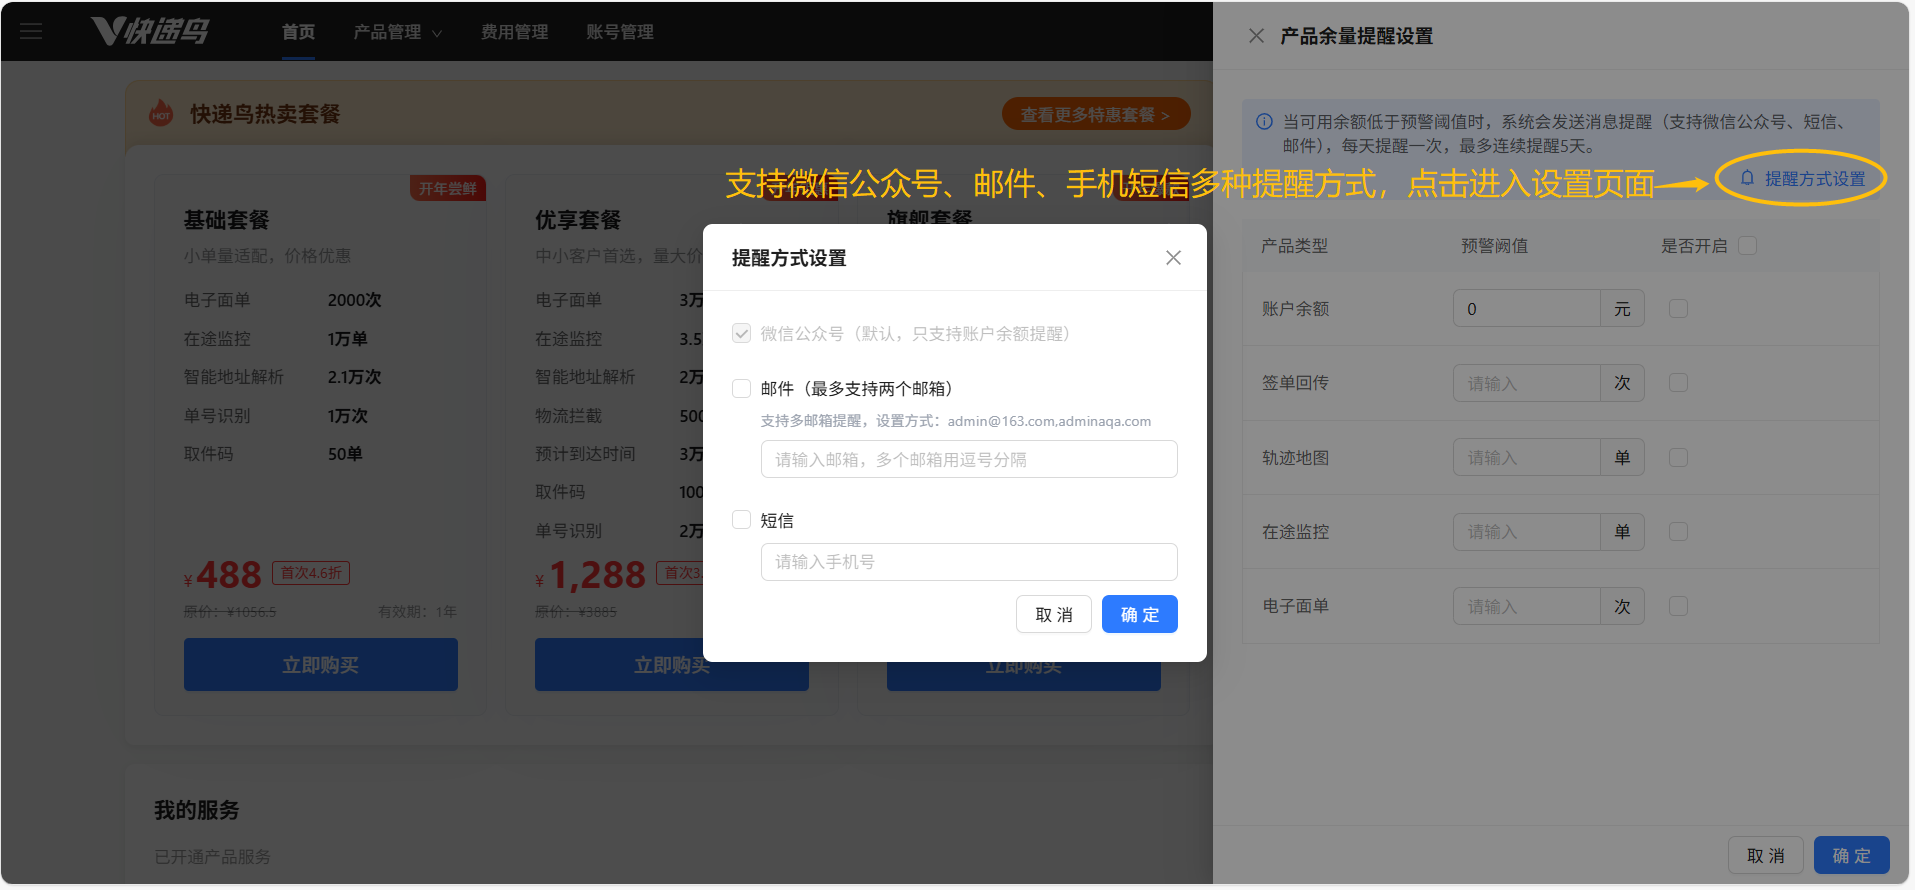Focus the email address input field
Screen dimensions: 1915x890
tap(968, 460)
